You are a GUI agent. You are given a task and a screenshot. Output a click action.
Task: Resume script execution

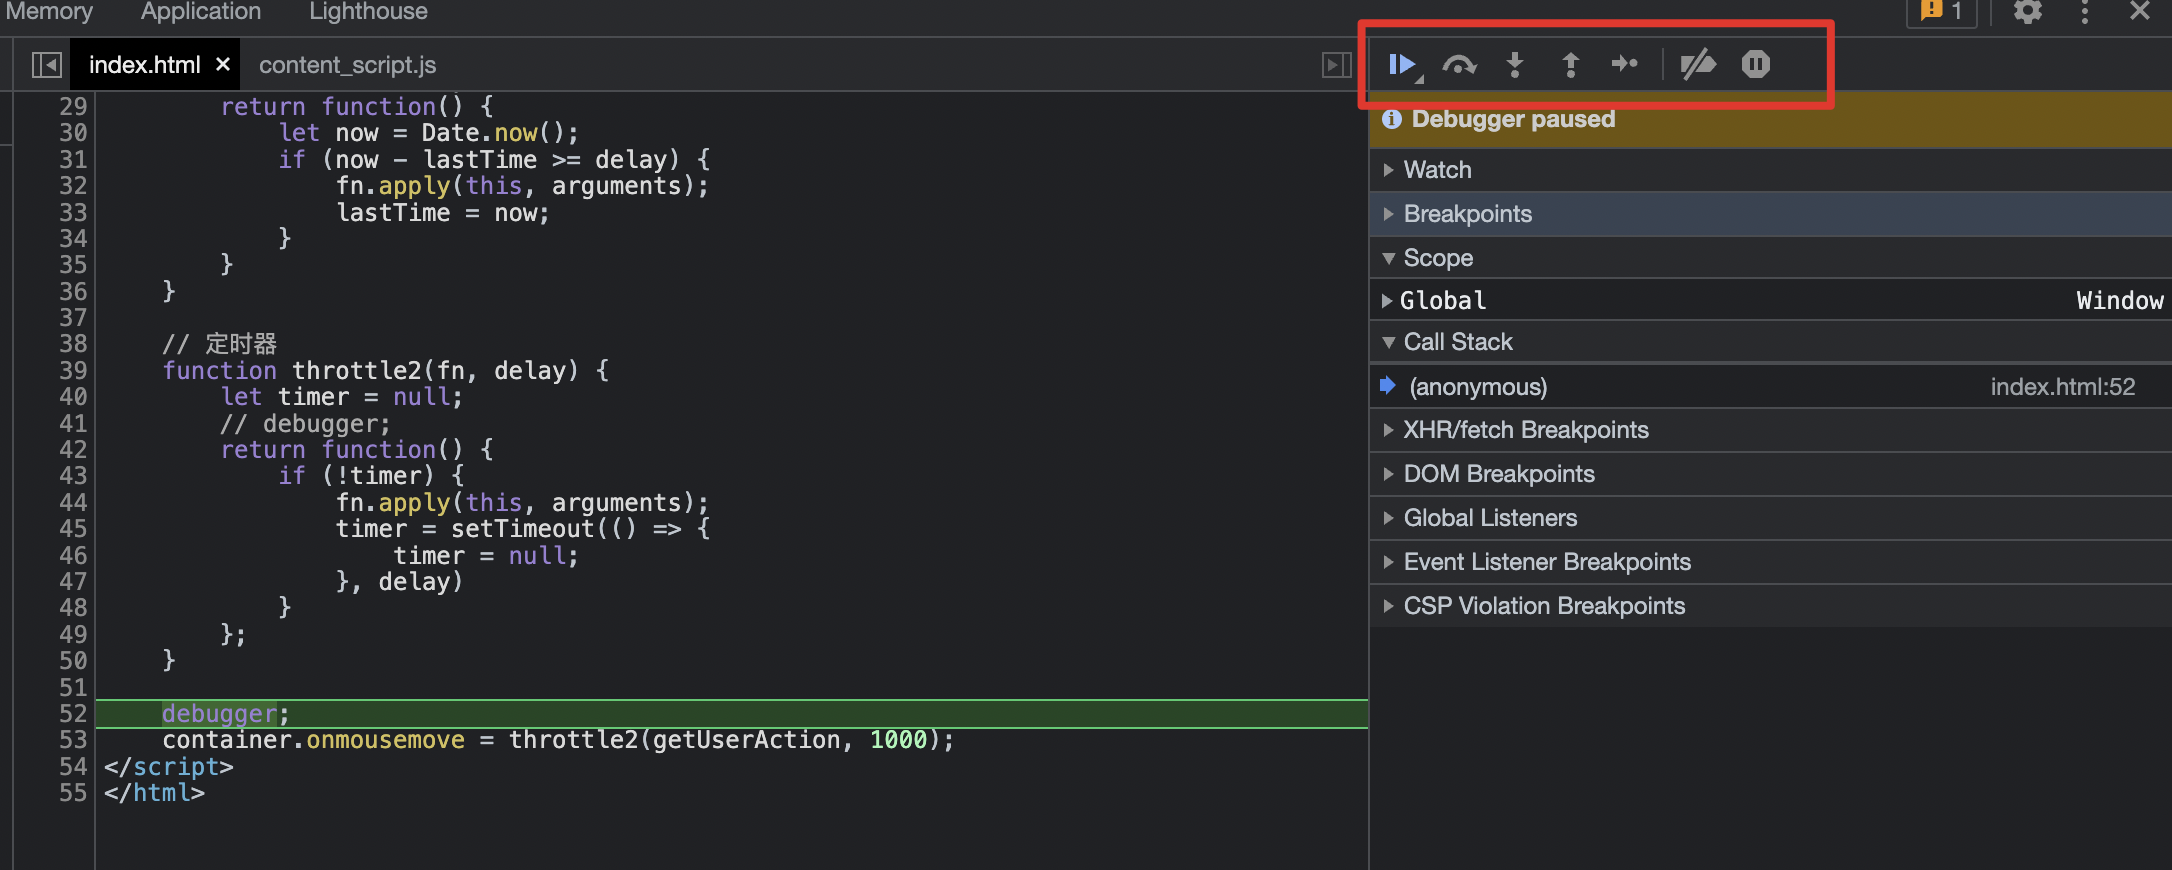[1403, 65]
